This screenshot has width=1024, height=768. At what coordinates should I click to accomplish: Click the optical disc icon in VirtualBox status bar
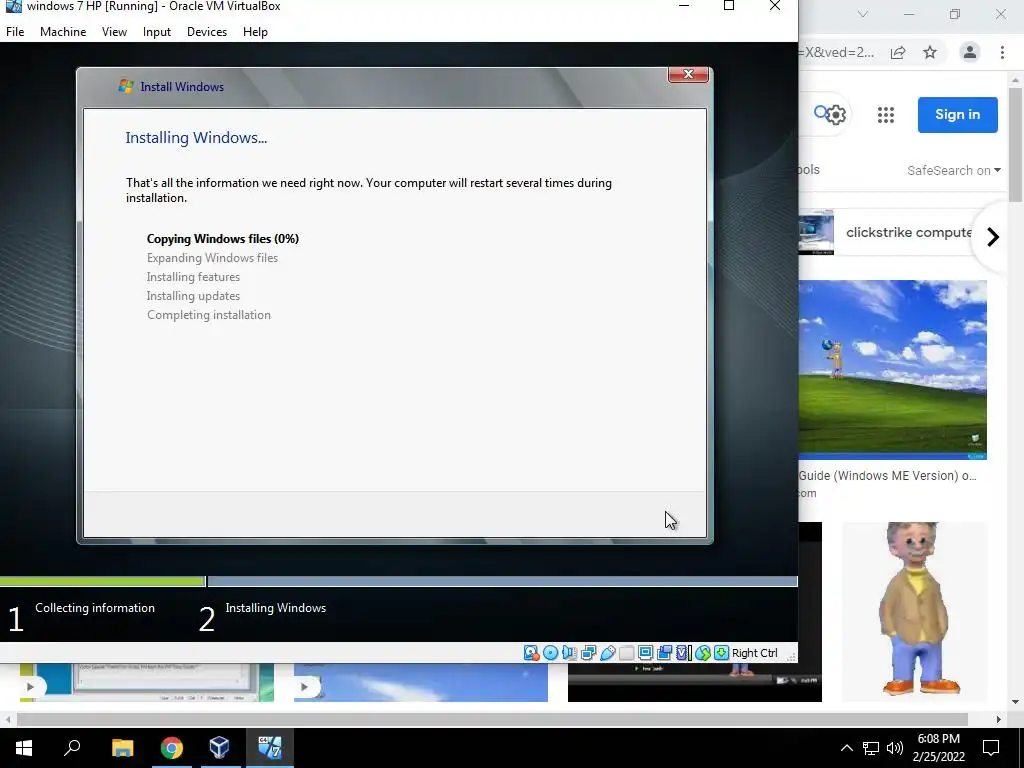tap(551, 652)
